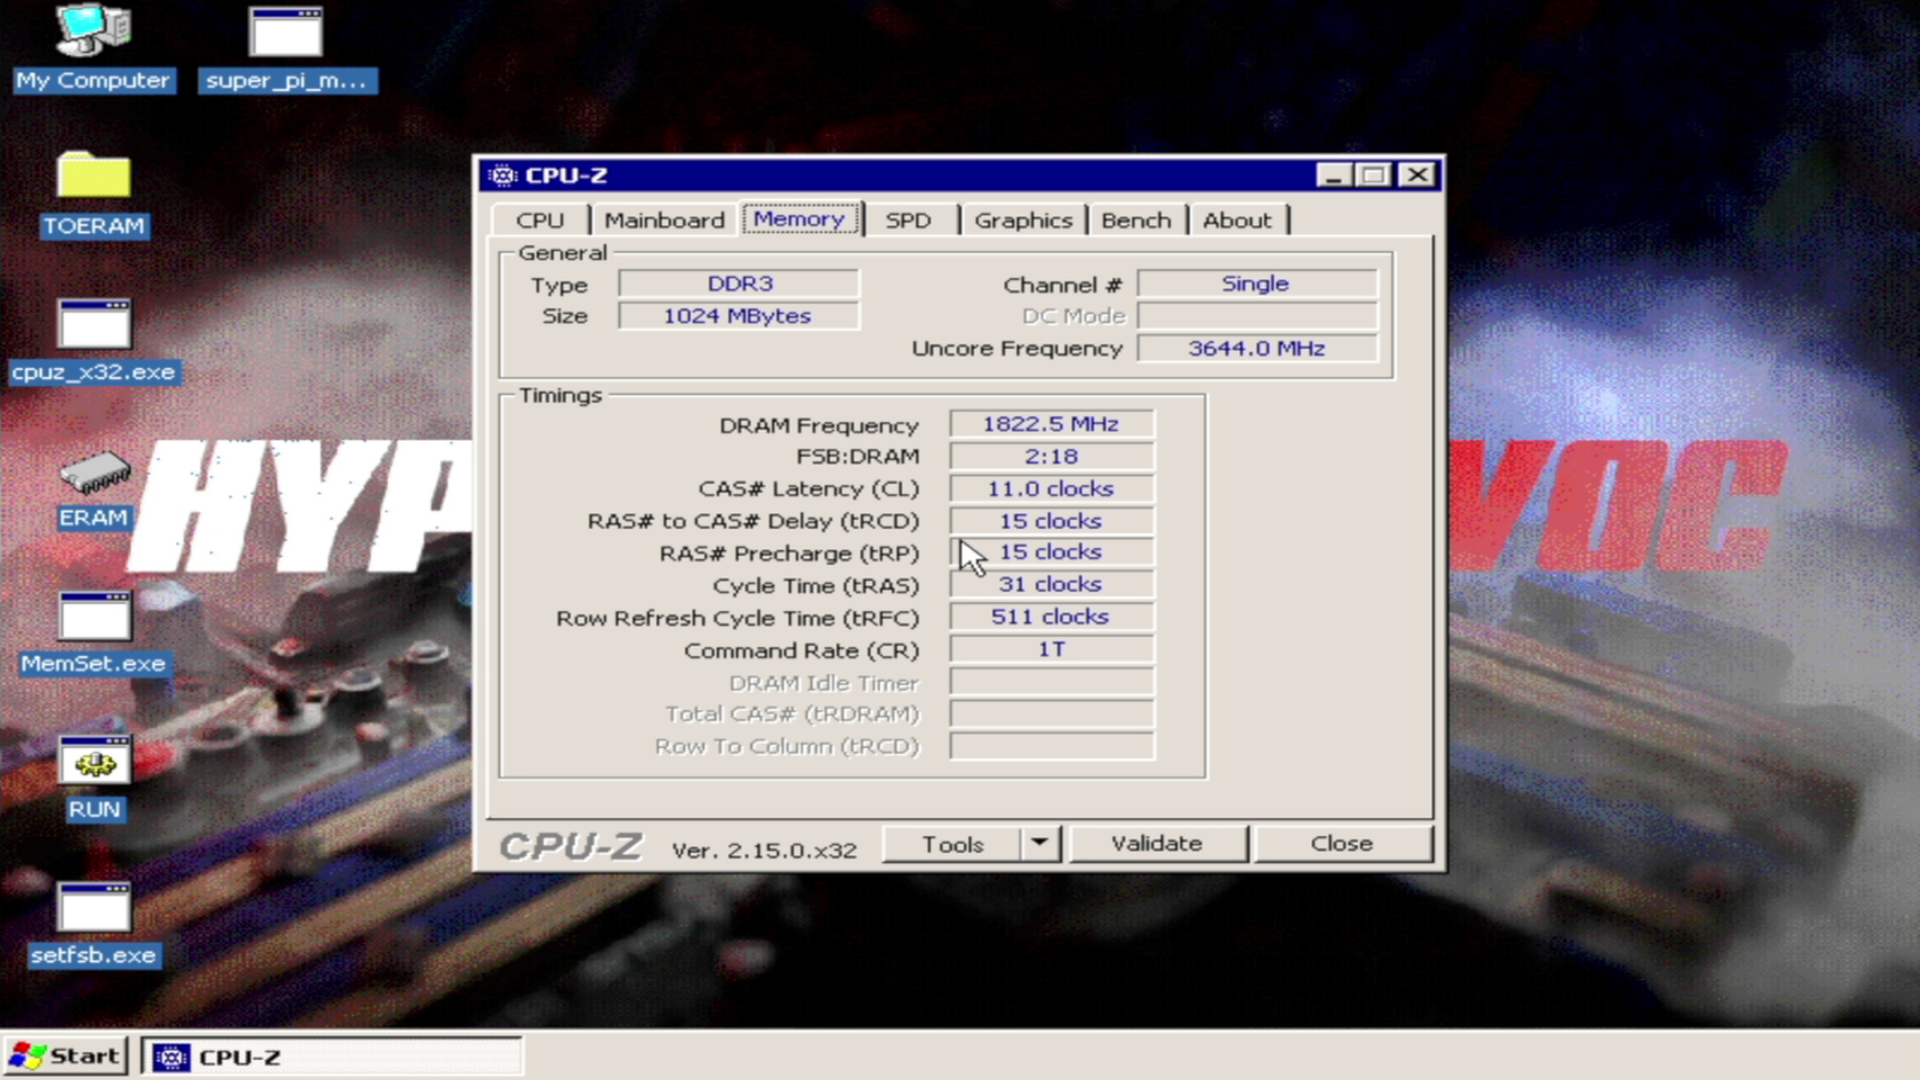This screenshot has height=1080, width=1920.
Task: Select the setfsb.exe desktop icon
Action: [x=94, y=924]
